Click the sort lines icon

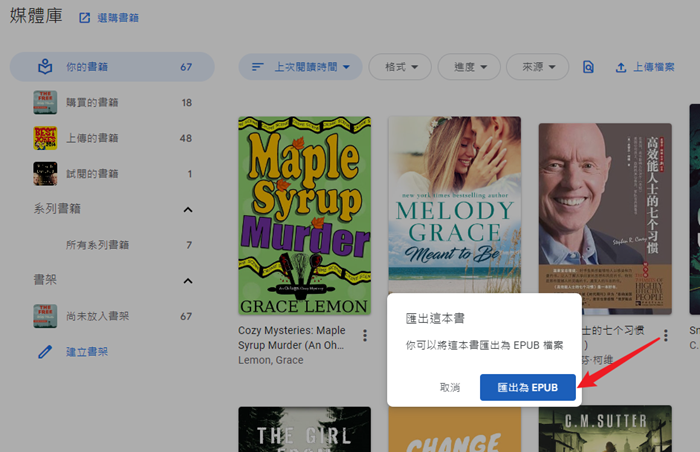(x=258, y=67)
